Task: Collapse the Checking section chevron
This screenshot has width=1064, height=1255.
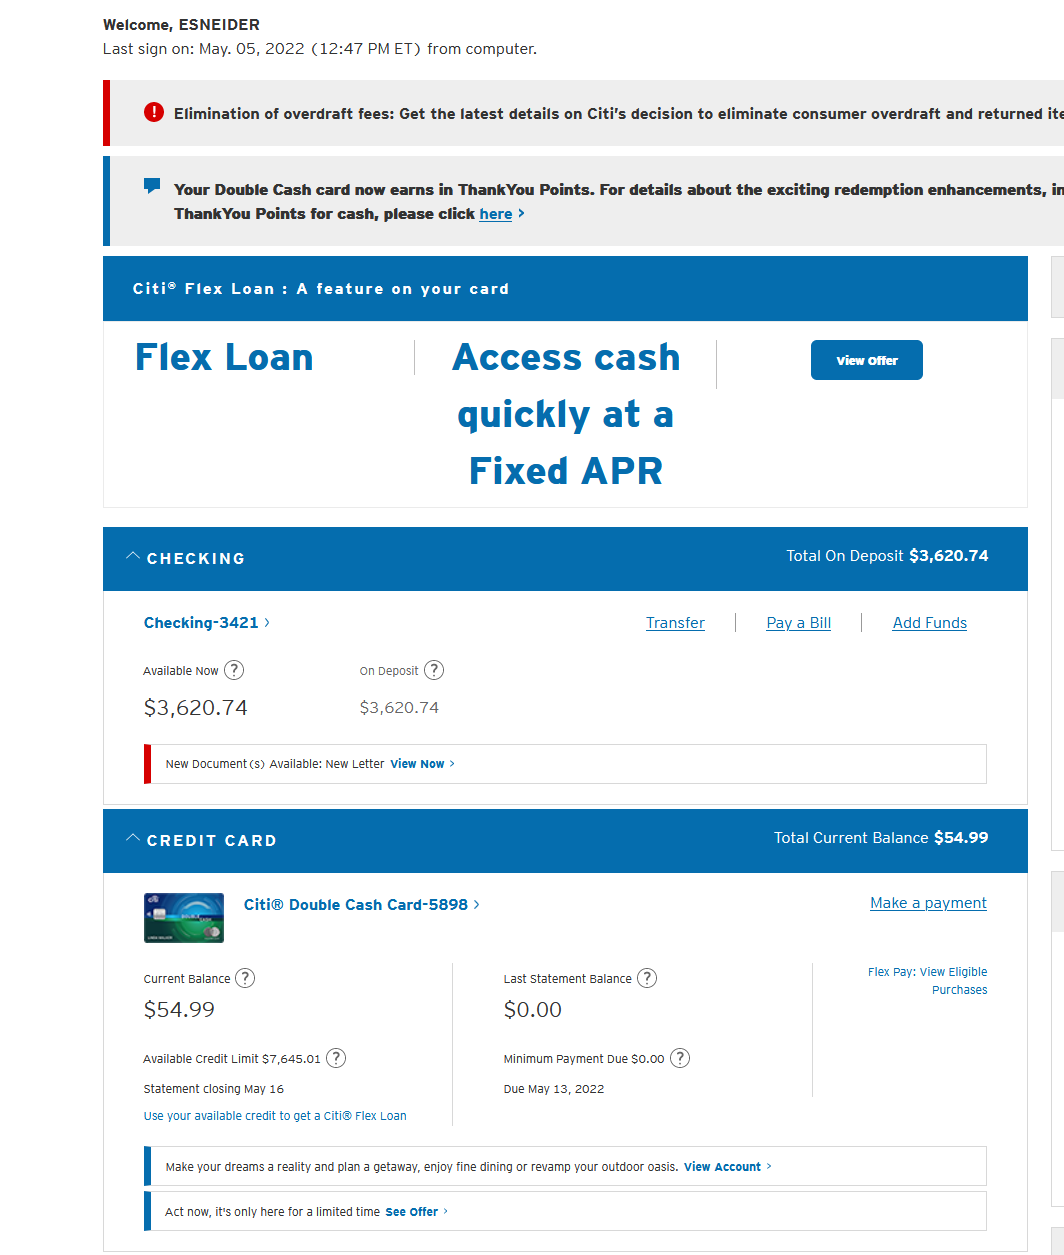Action: [x=133, y=556]
